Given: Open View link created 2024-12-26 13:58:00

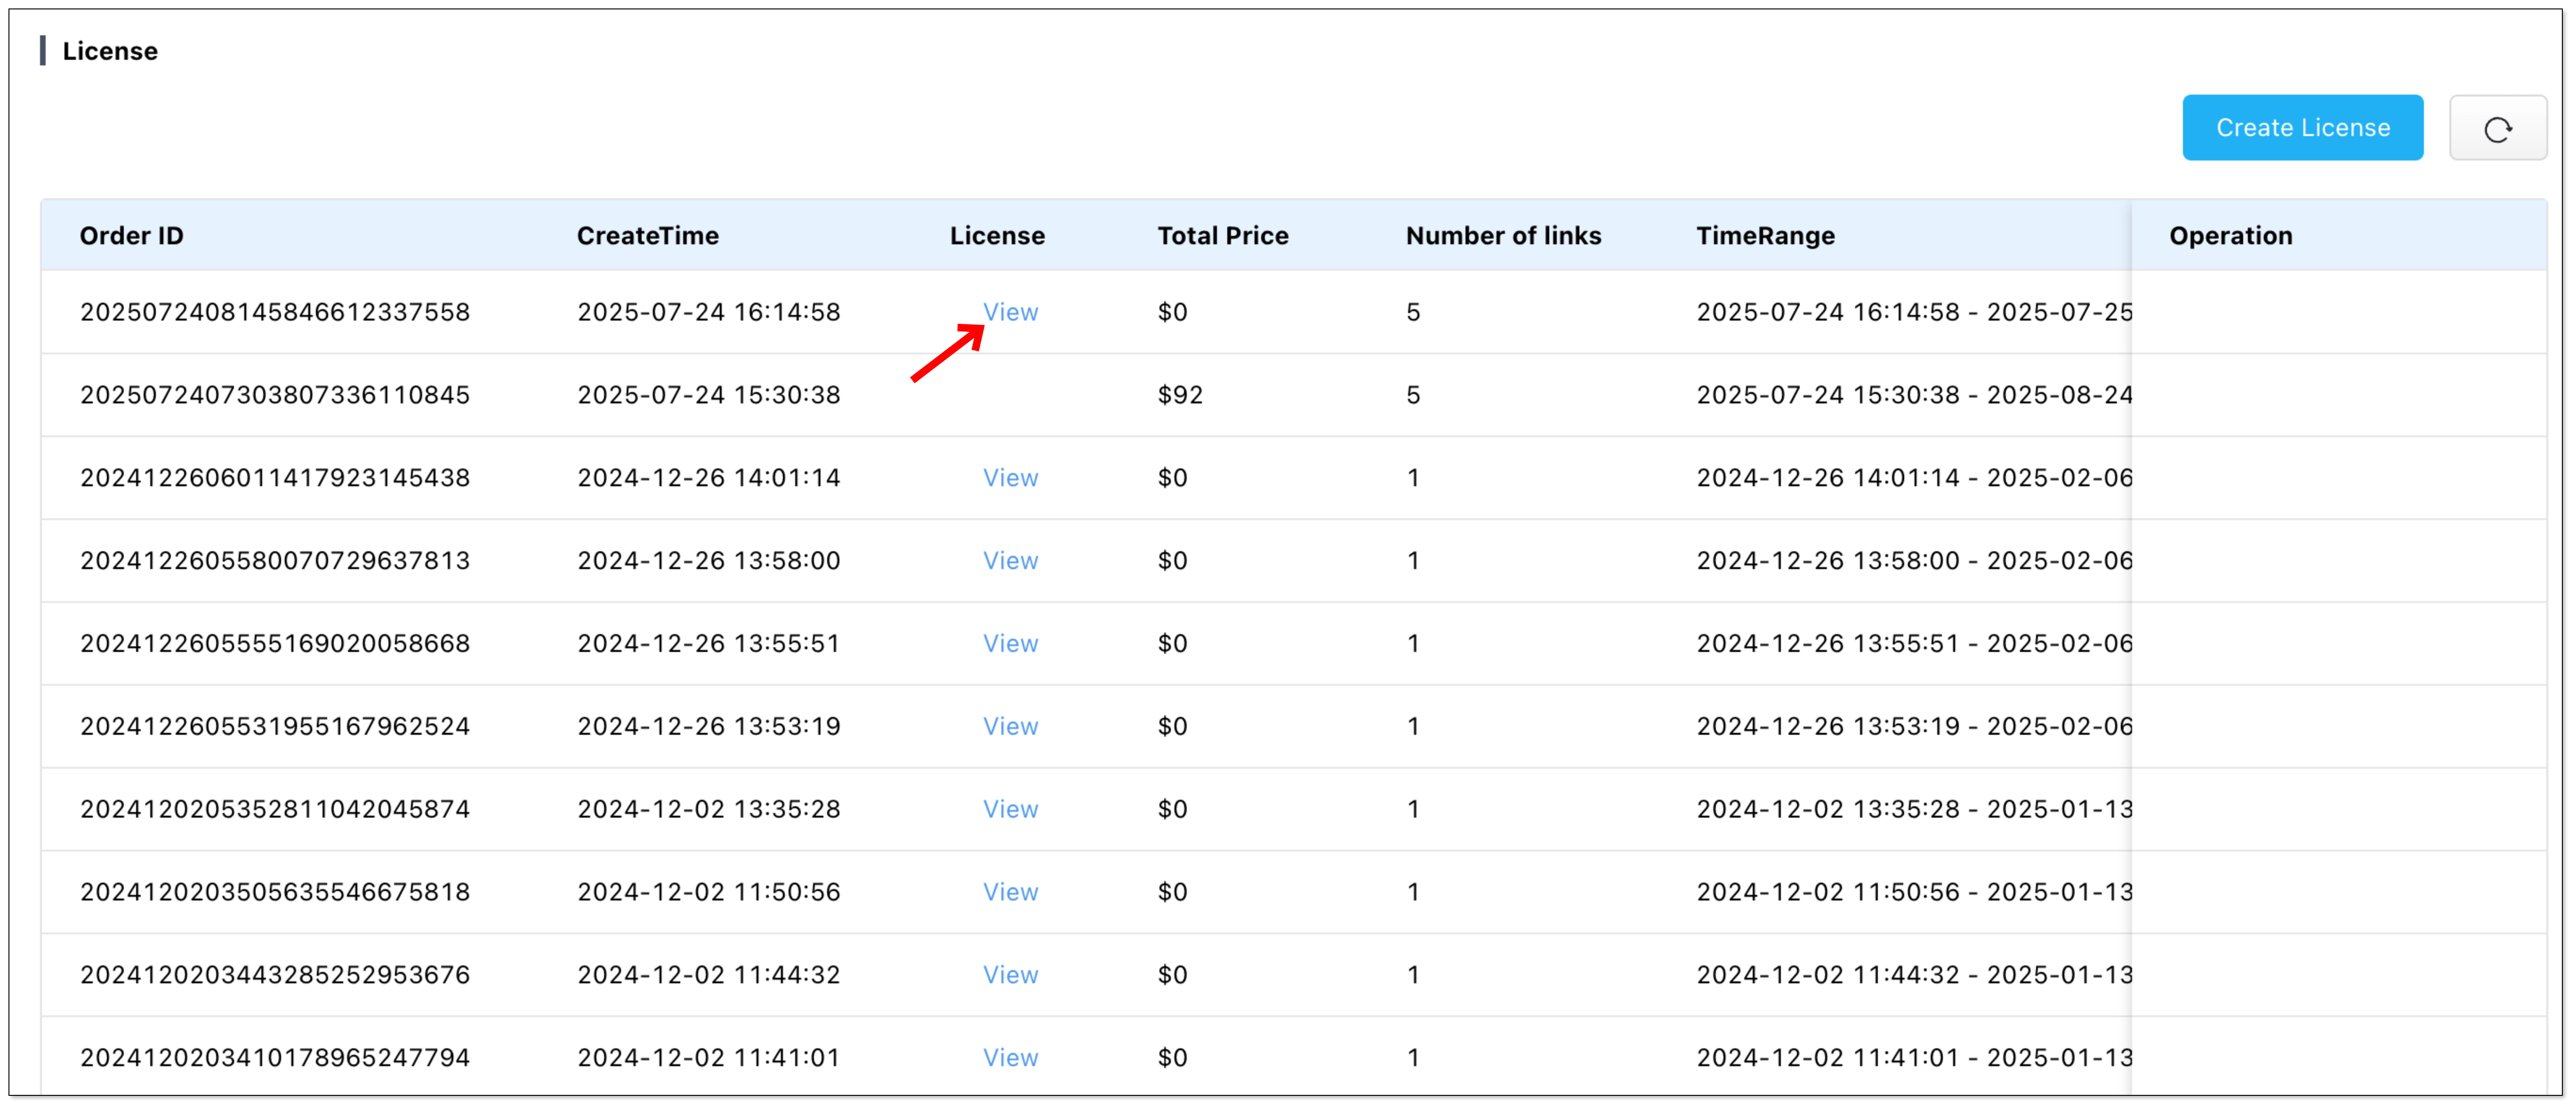Looking at the screenshot, I should (x=1010, y=561).
